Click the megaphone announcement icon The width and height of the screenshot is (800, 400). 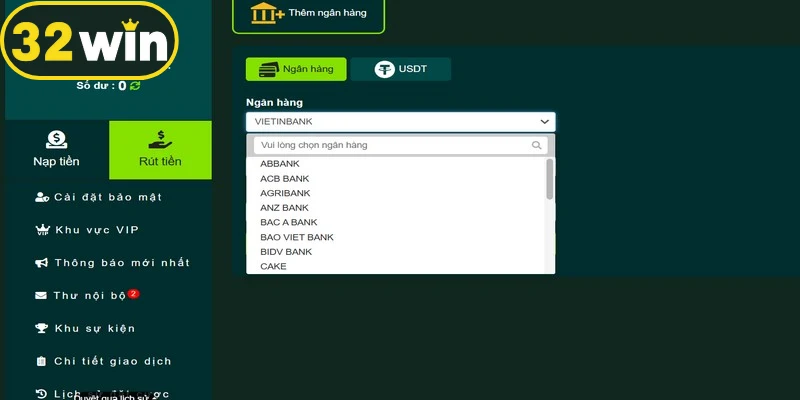point(41,263)
